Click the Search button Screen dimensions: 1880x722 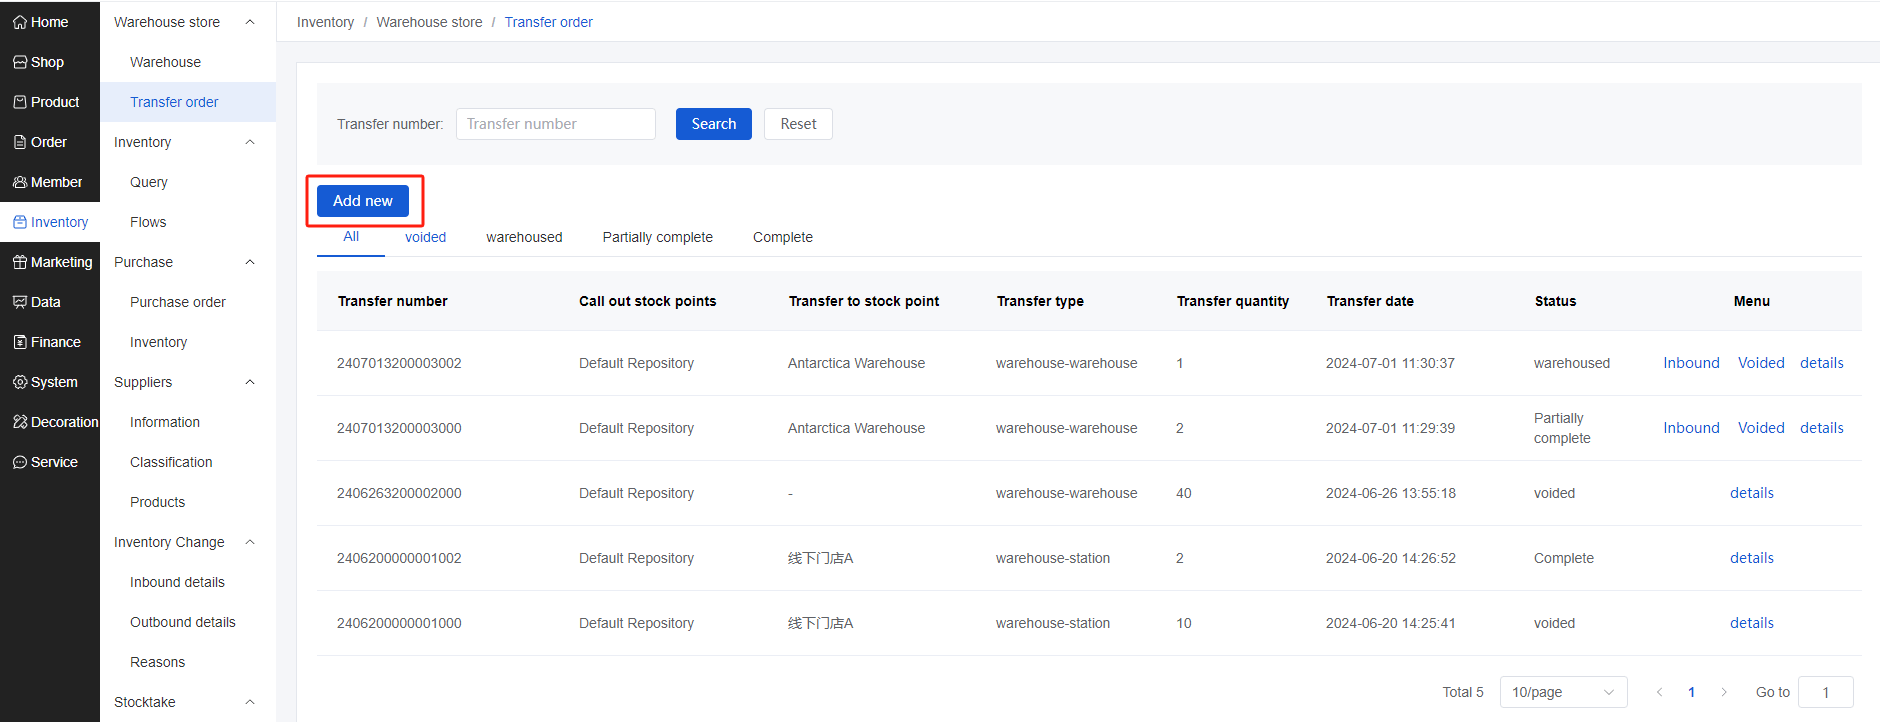714,124
